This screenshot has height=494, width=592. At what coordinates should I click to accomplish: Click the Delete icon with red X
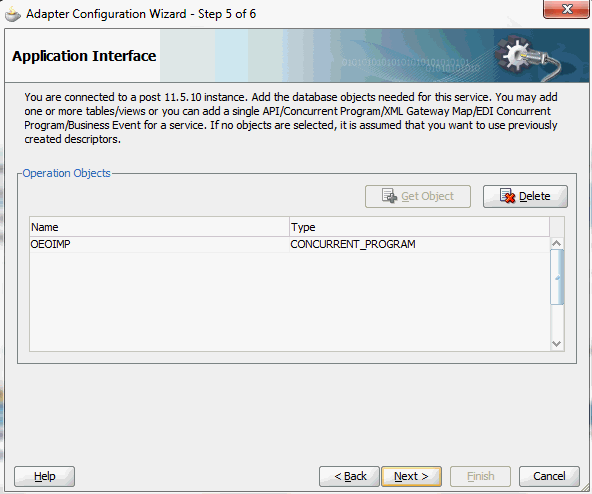pyautogui.click(x=507, y=196)
